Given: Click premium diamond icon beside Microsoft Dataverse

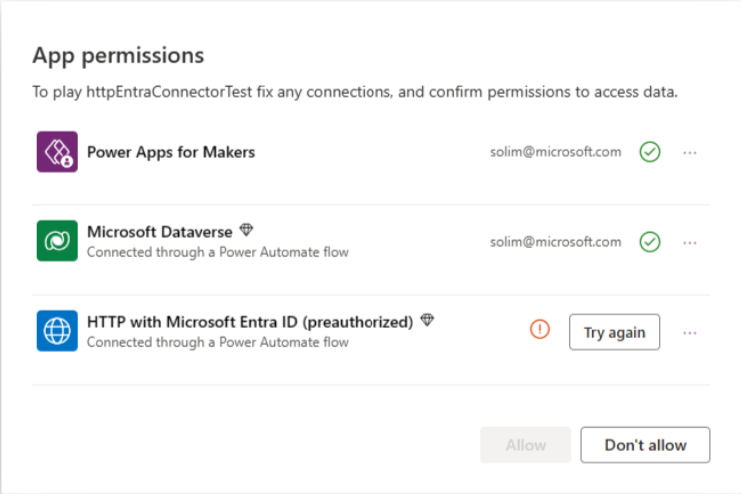Looking at the screenshot, I should click(x=246, y=230).
